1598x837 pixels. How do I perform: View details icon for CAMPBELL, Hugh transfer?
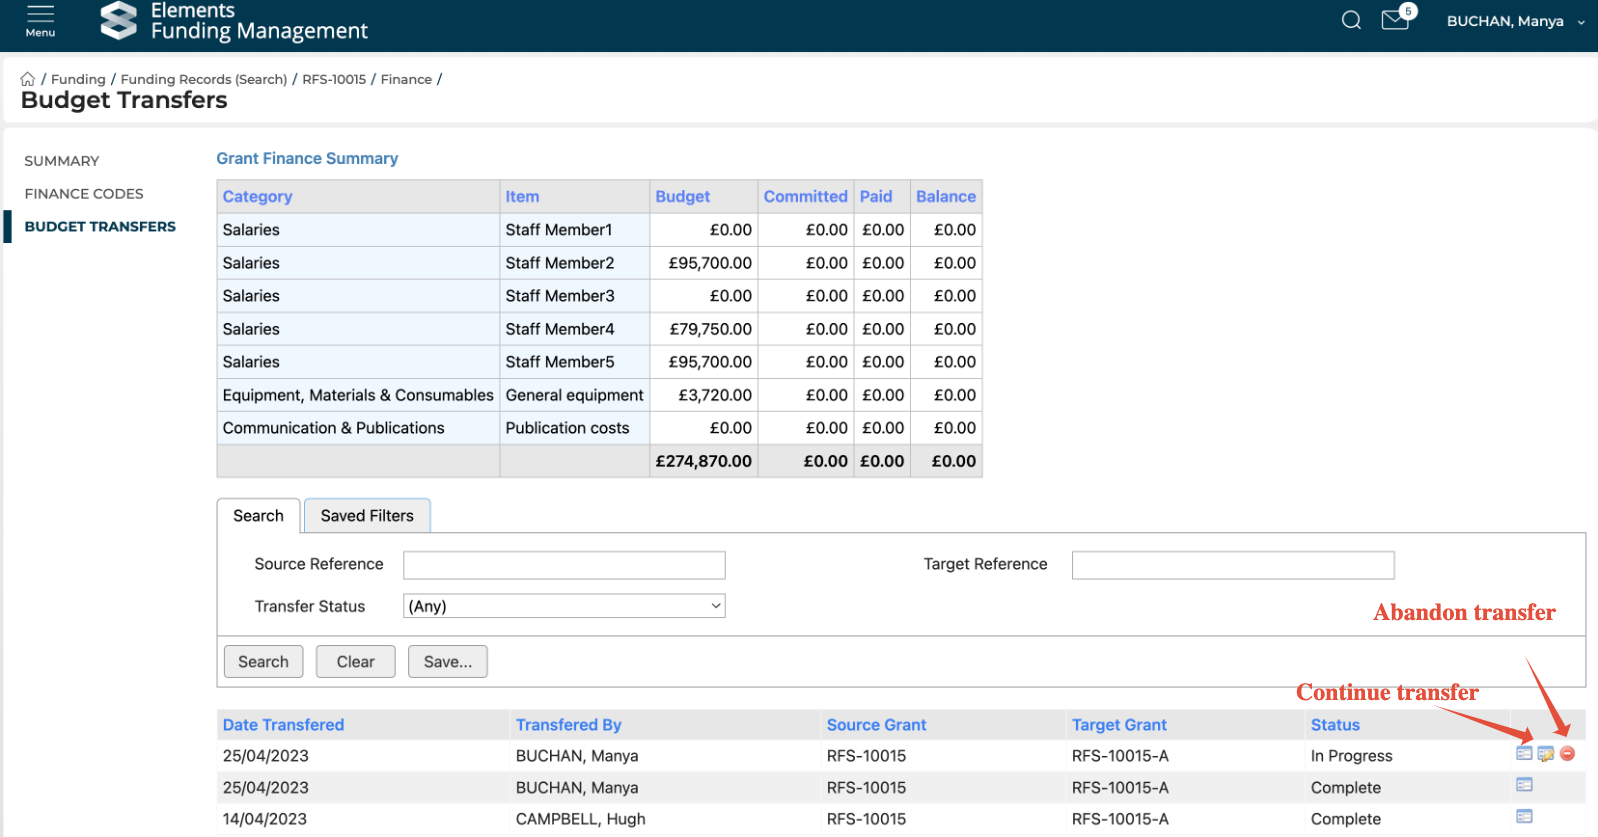(1524, 817)
